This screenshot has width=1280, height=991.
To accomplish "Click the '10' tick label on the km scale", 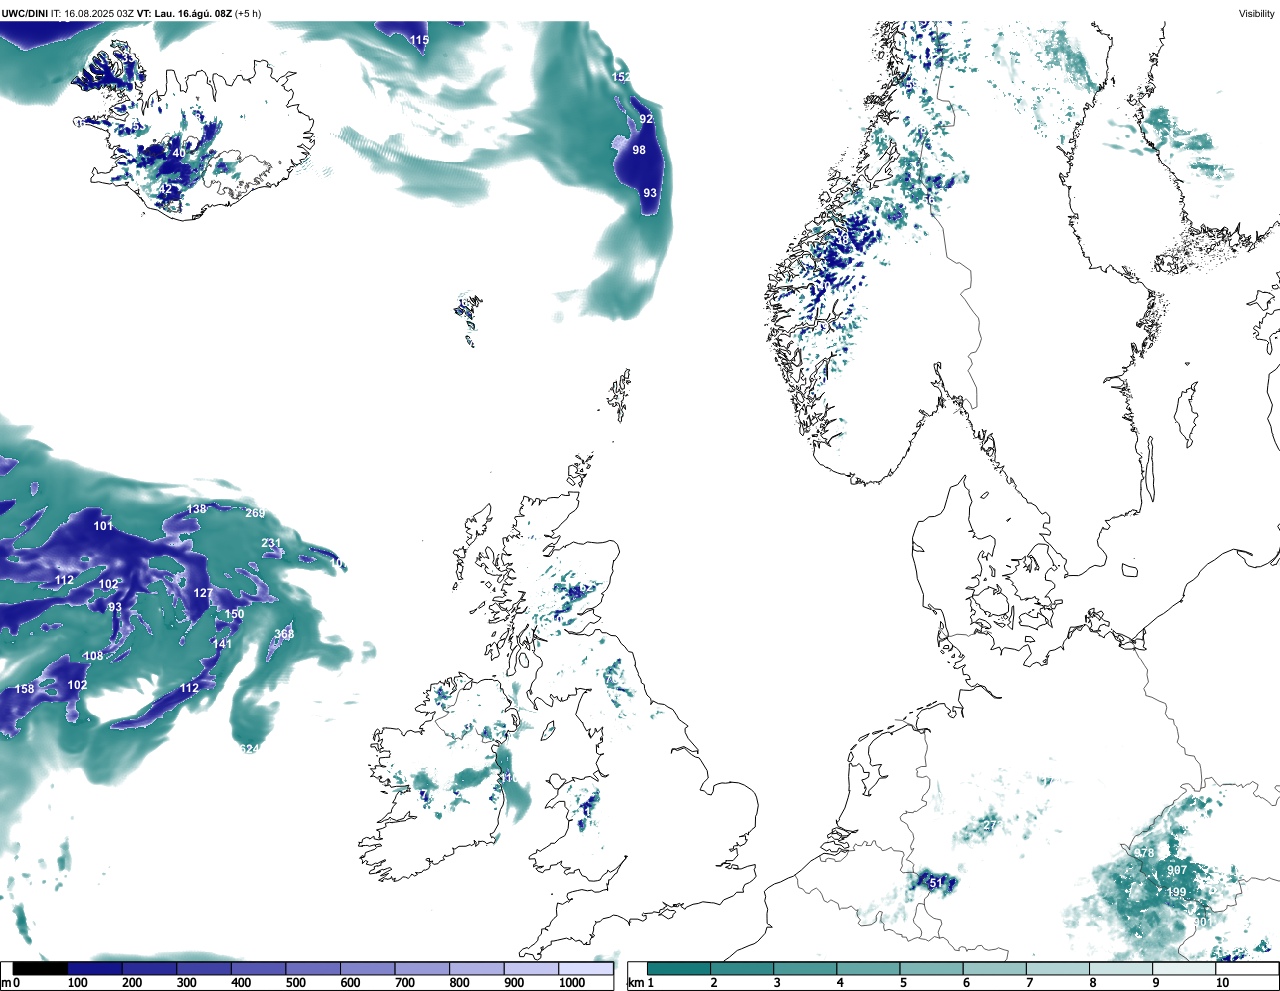I will [x=1222, y=983].
